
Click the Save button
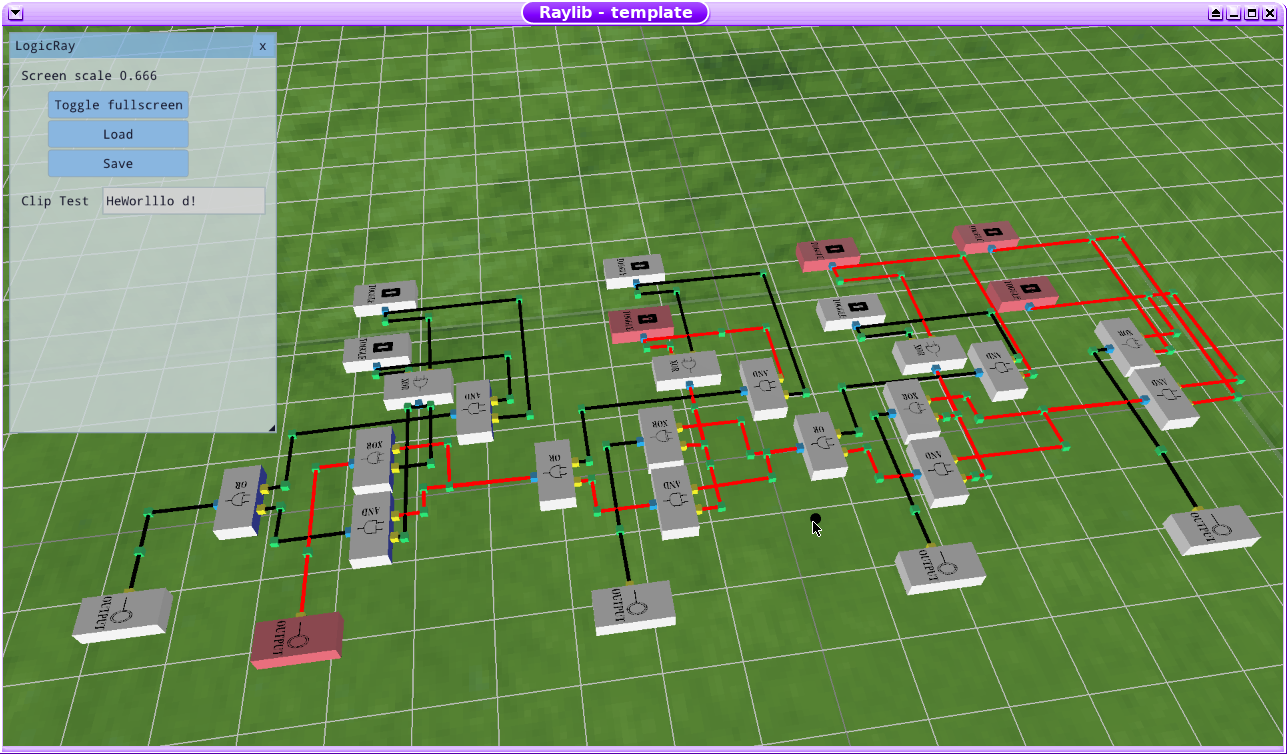118,163
